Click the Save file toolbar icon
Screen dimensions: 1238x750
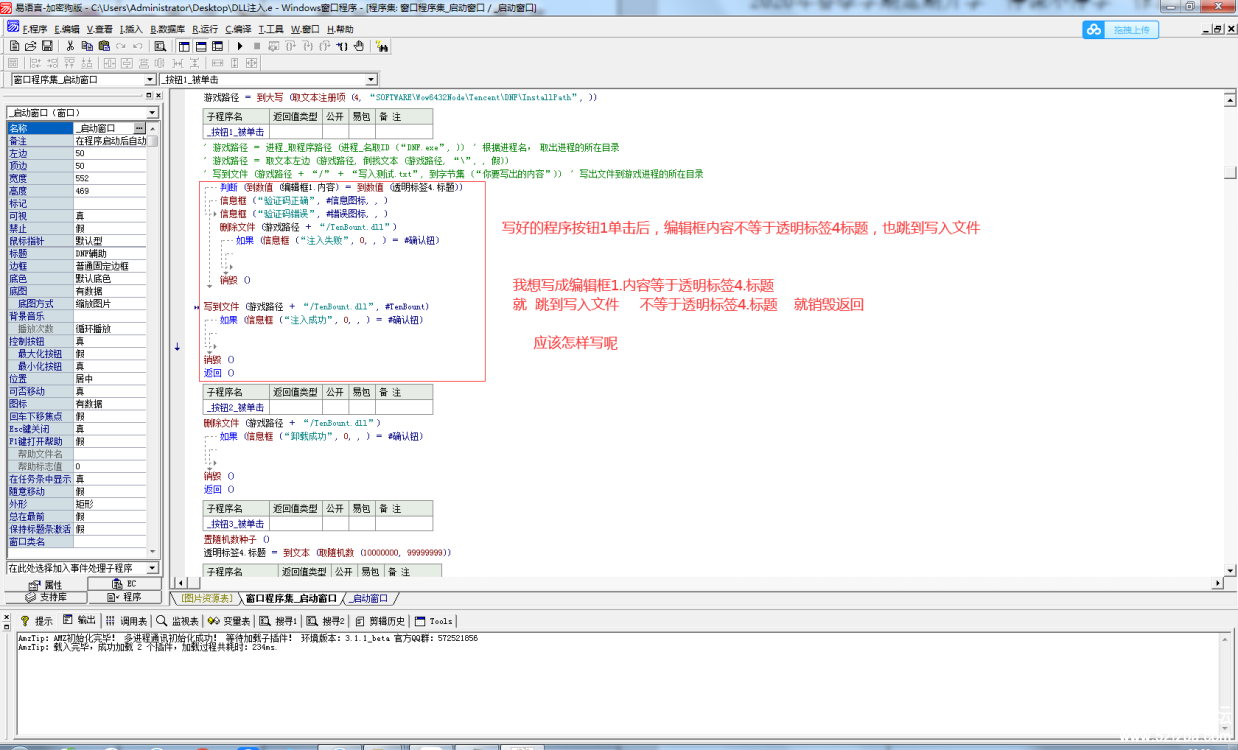pos(46,46)
